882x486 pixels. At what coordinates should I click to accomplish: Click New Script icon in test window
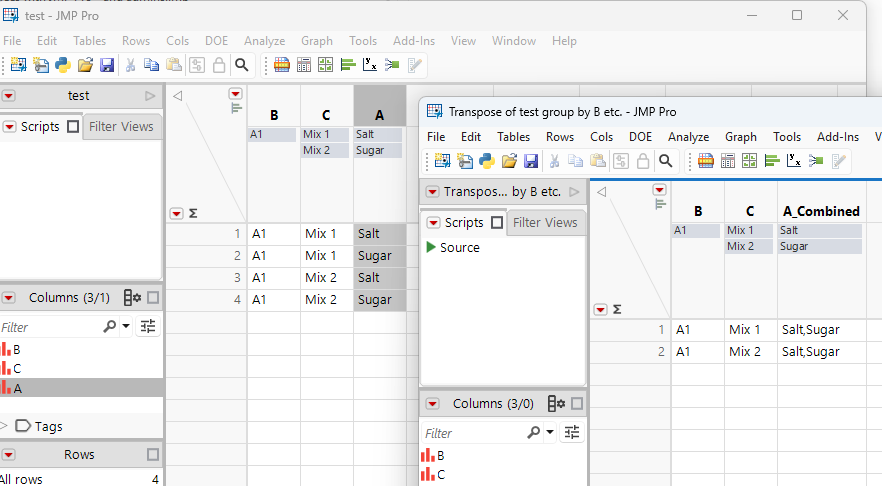40,65
